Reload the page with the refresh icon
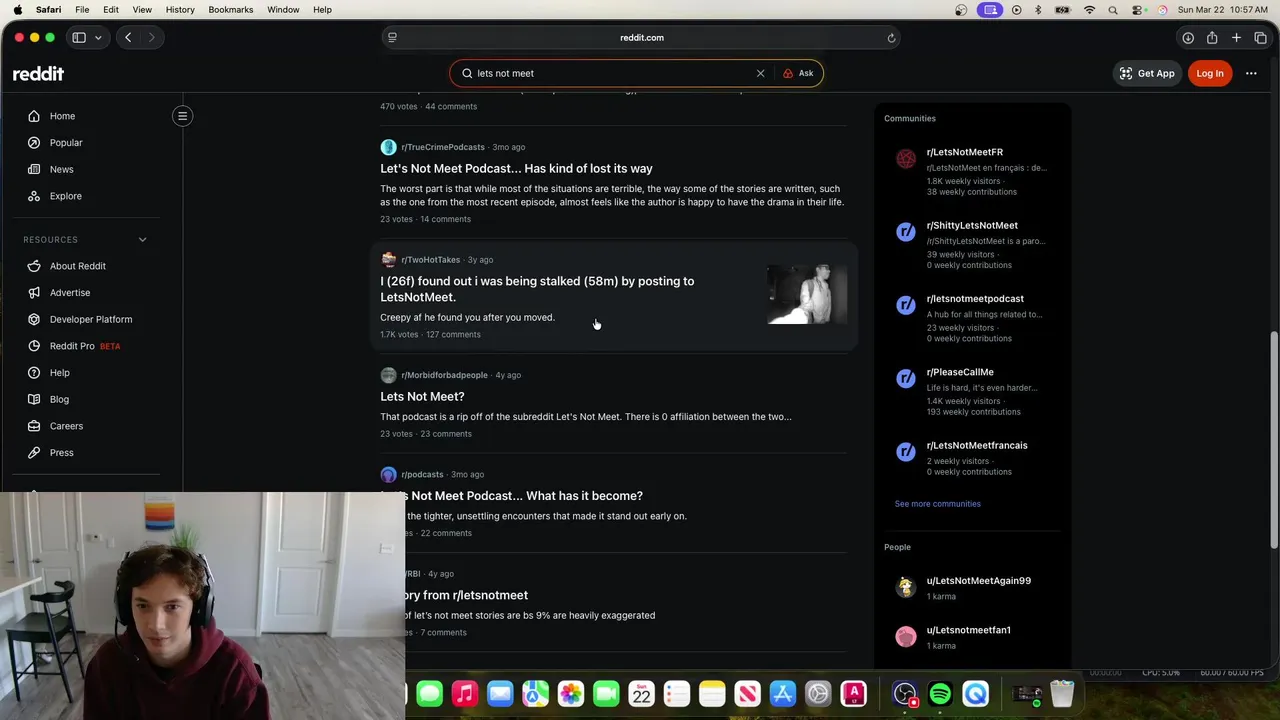Screen dimensions: 1280x720 coord(891,37)
